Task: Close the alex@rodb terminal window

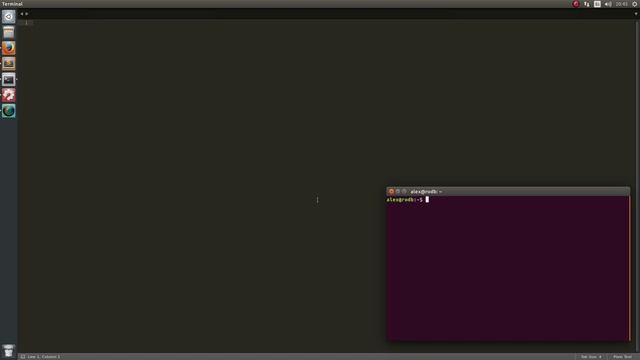Action: click(x=391, y=191)
